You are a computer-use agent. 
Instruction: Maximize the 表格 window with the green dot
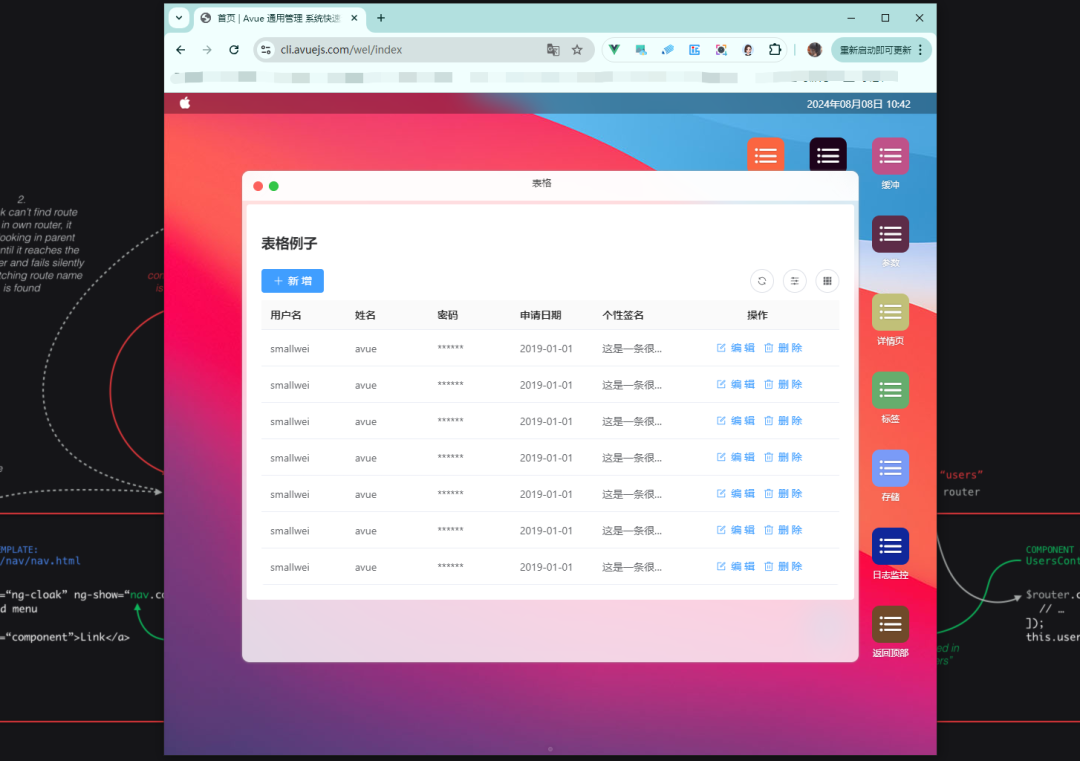click(x=273, y=186)
